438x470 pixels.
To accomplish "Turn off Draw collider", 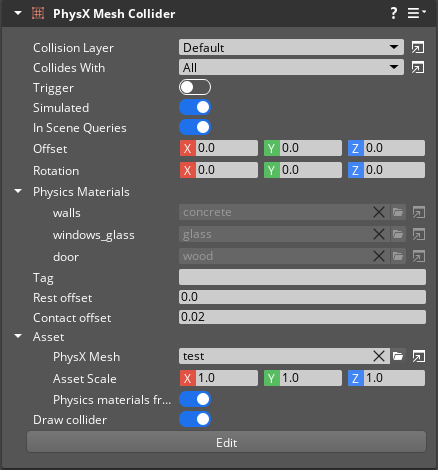I will (x=195, y=419).
